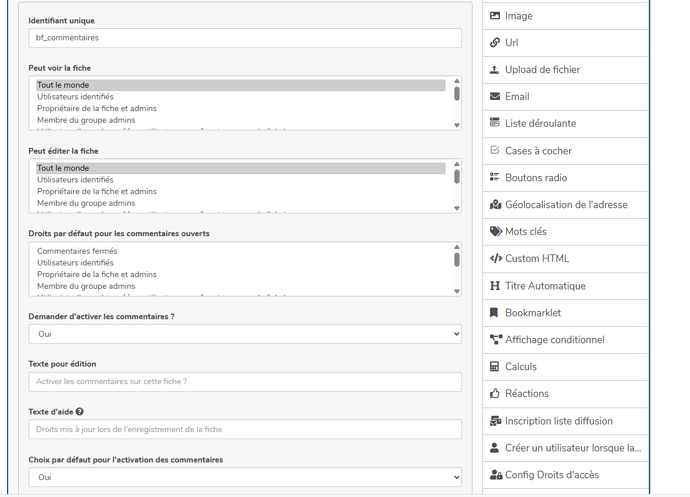Click the Custom HTML code icon
This screenshot has height=497, width=690.
(495, 259)
